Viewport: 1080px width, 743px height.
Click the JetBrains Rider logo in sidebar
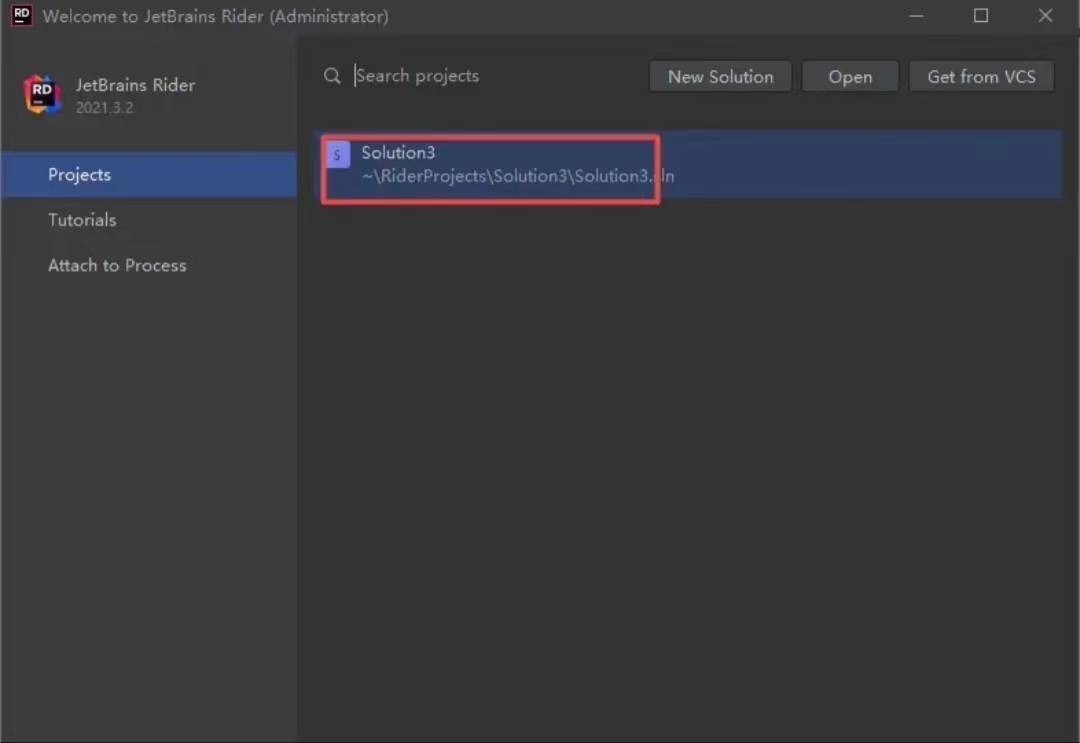click(42, 94)
